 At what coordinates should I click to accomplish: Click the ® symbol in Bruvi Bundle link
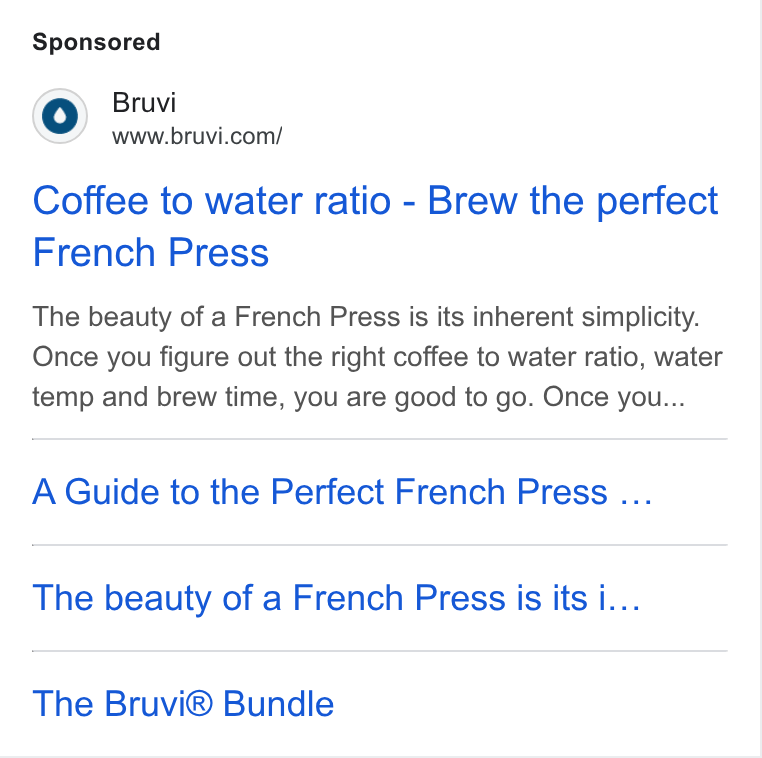199,703
